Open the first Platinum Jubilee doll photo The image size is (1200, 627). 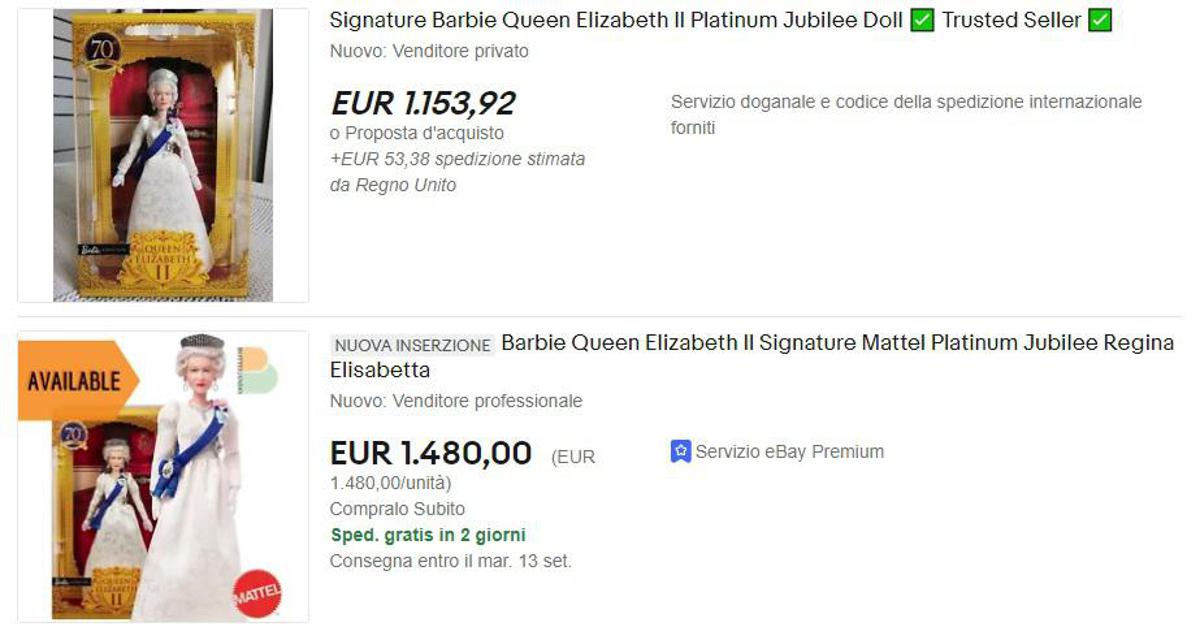[x=163, y=155]
